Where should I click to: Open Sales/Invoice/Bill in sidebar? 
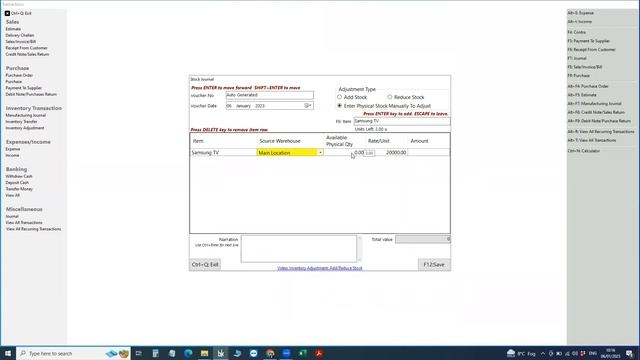[21, 42]
